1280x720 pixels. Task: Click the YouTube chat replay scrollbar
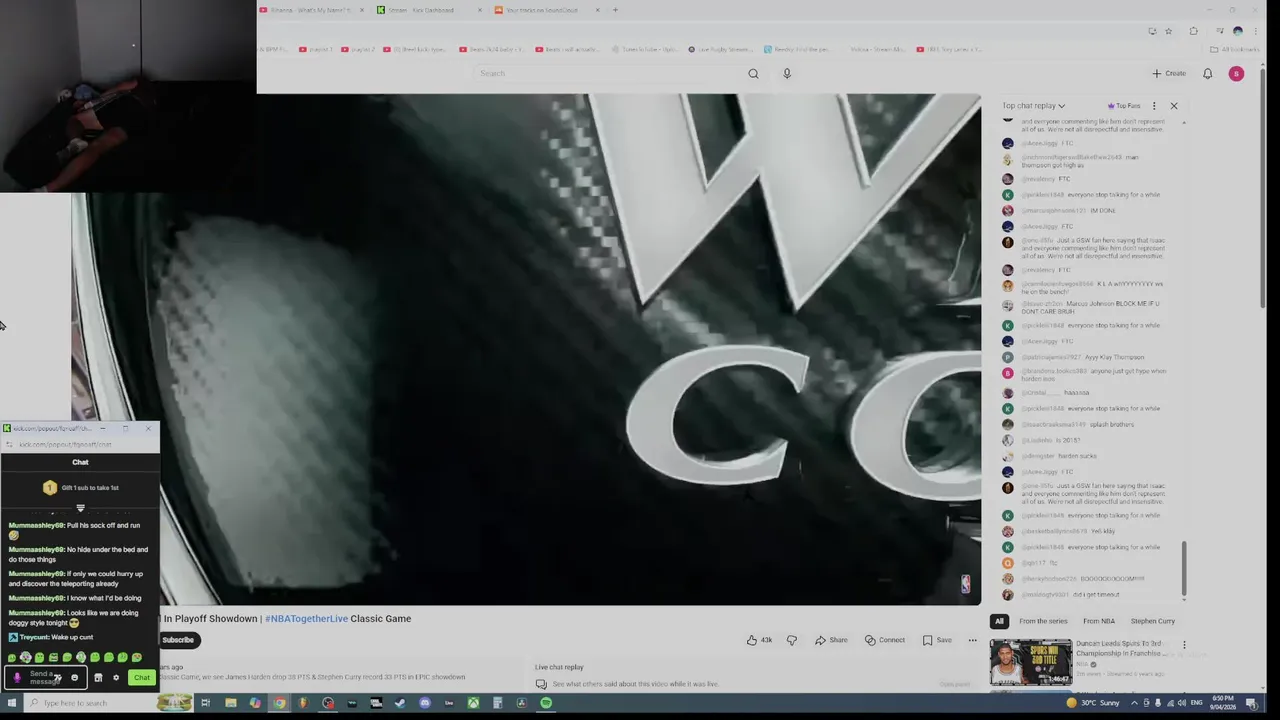click(x=1185, y=568)
